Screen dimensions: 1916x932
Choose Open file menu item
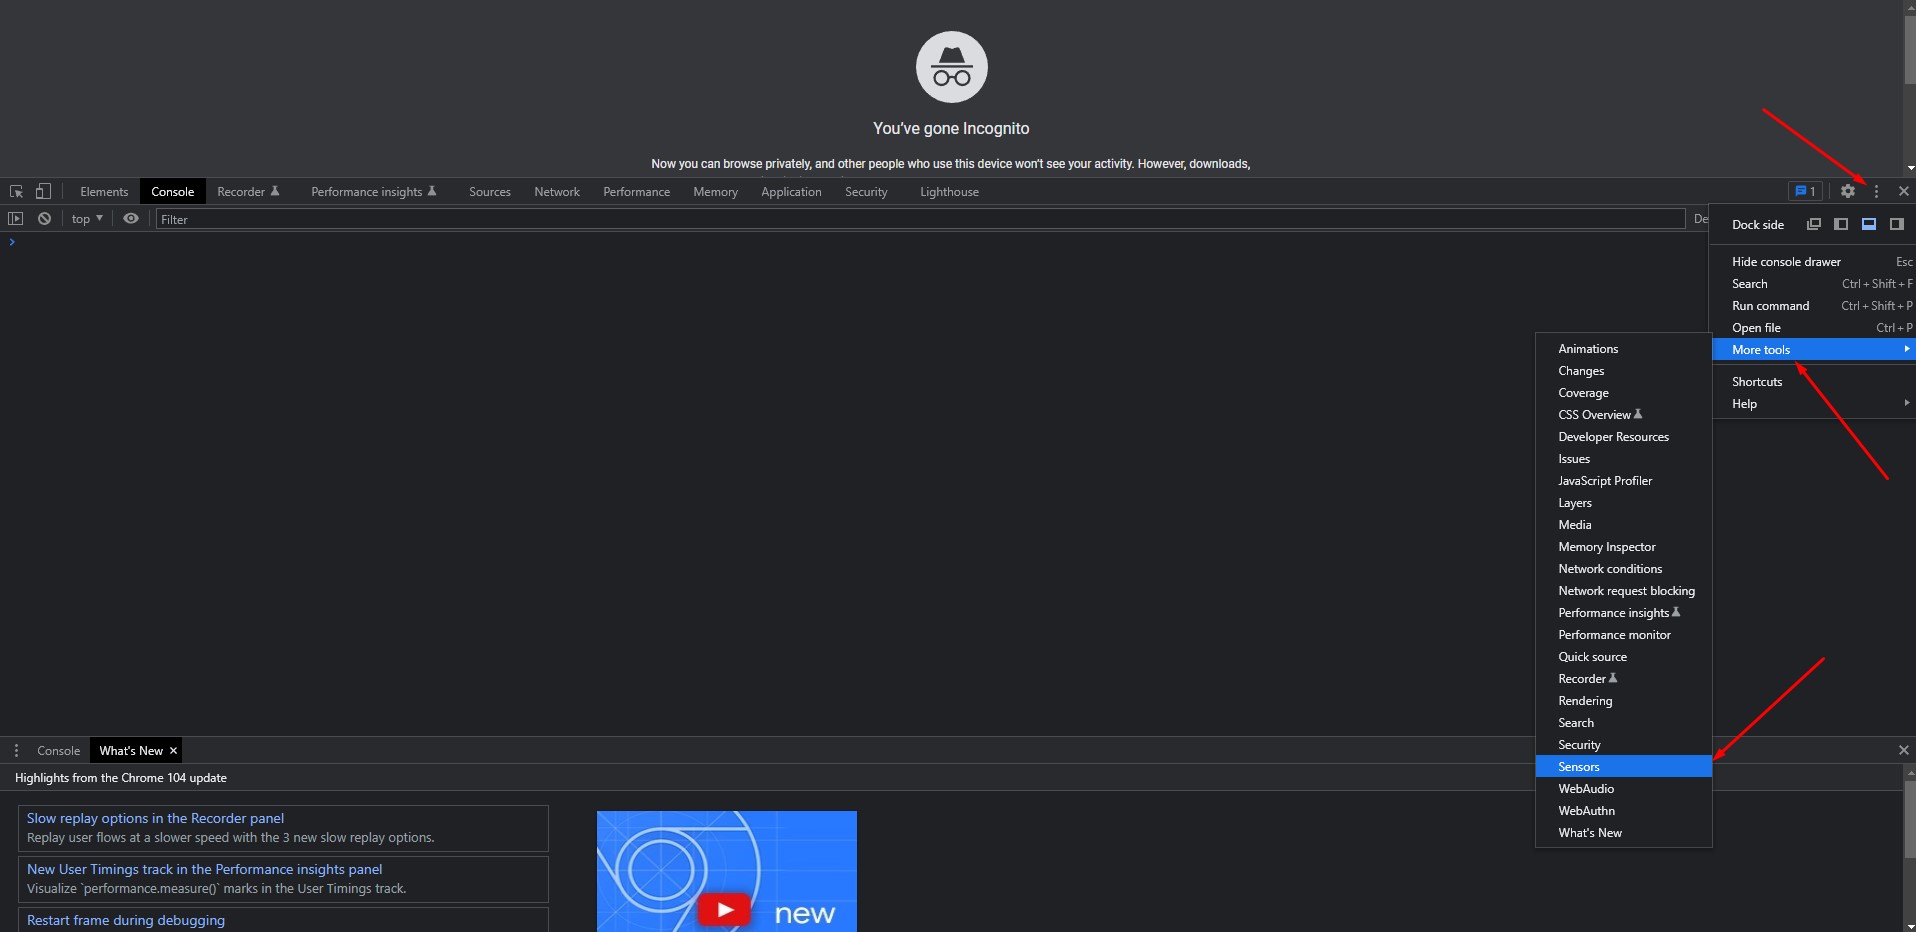1814,327
